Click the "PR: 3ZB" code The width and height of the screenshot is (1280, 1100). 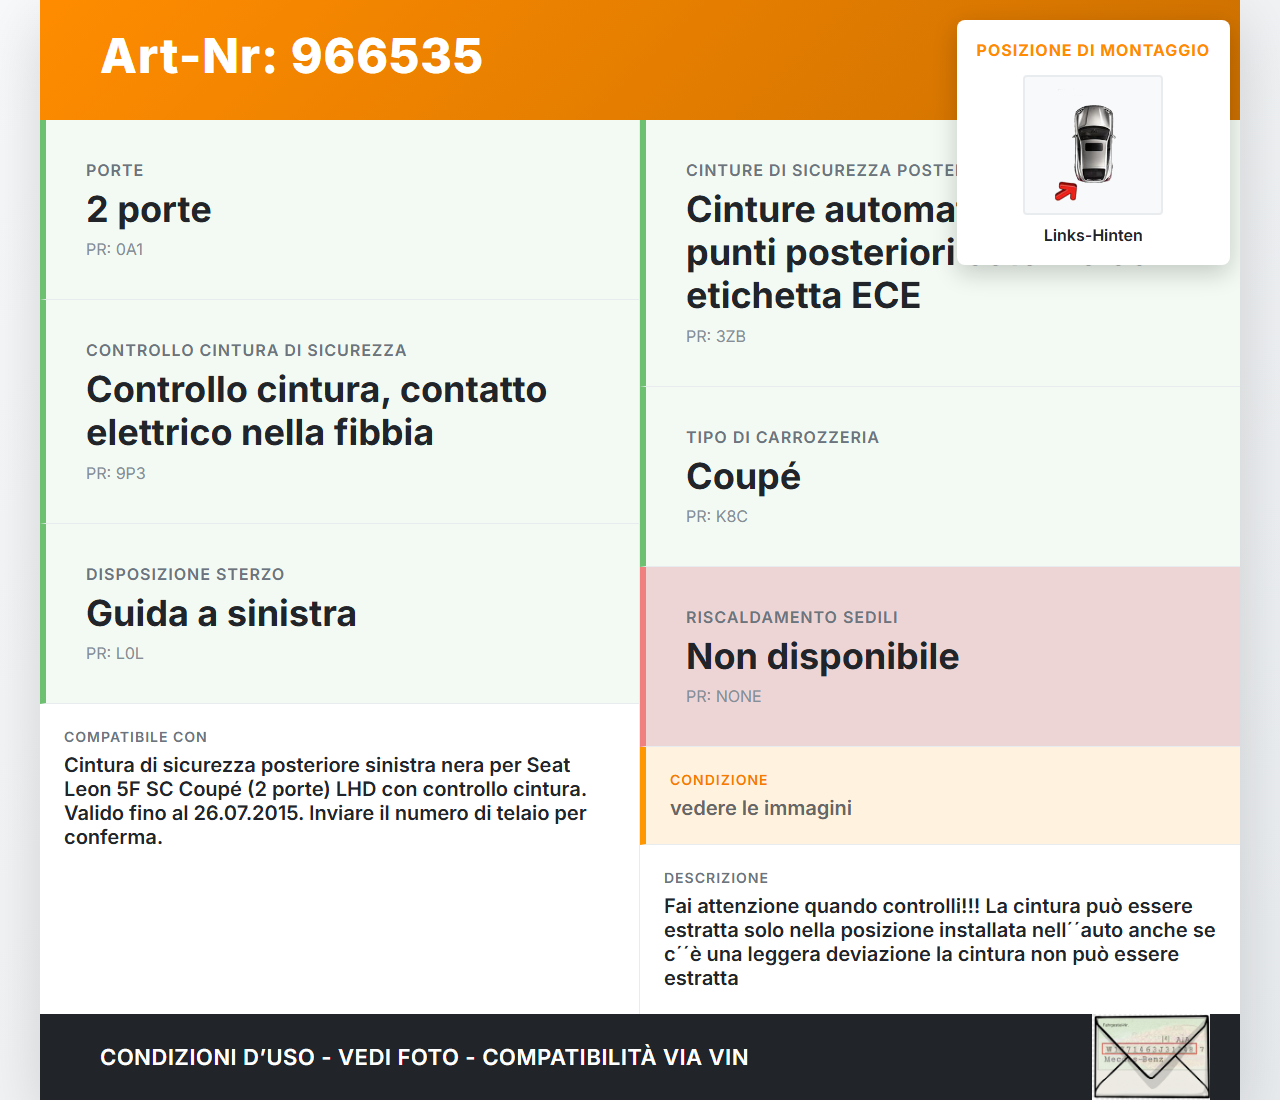click(716, 336)
